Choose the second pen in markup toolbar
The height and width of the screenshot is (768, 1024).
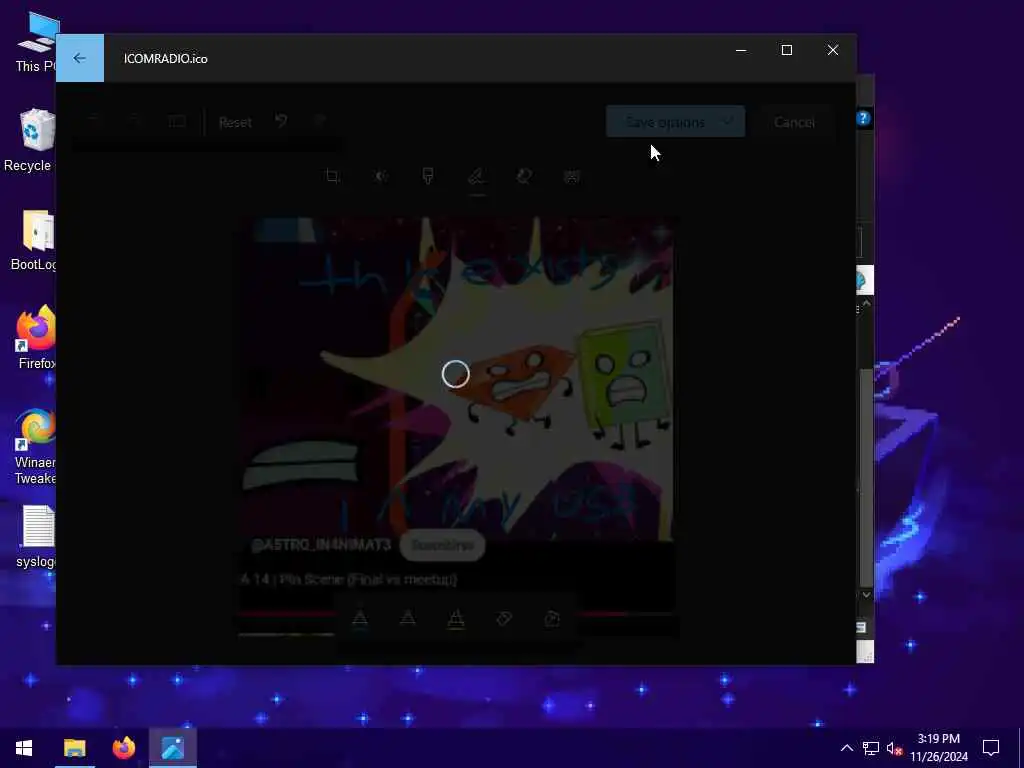click(408, 618)
